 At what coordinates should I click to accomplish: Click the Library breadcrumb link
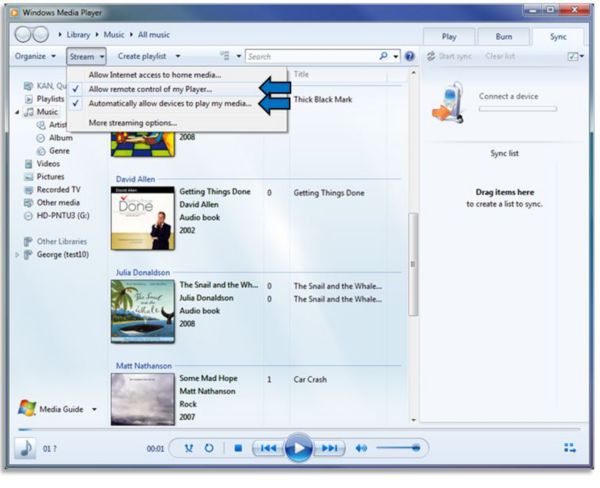[x=78, y=34]
